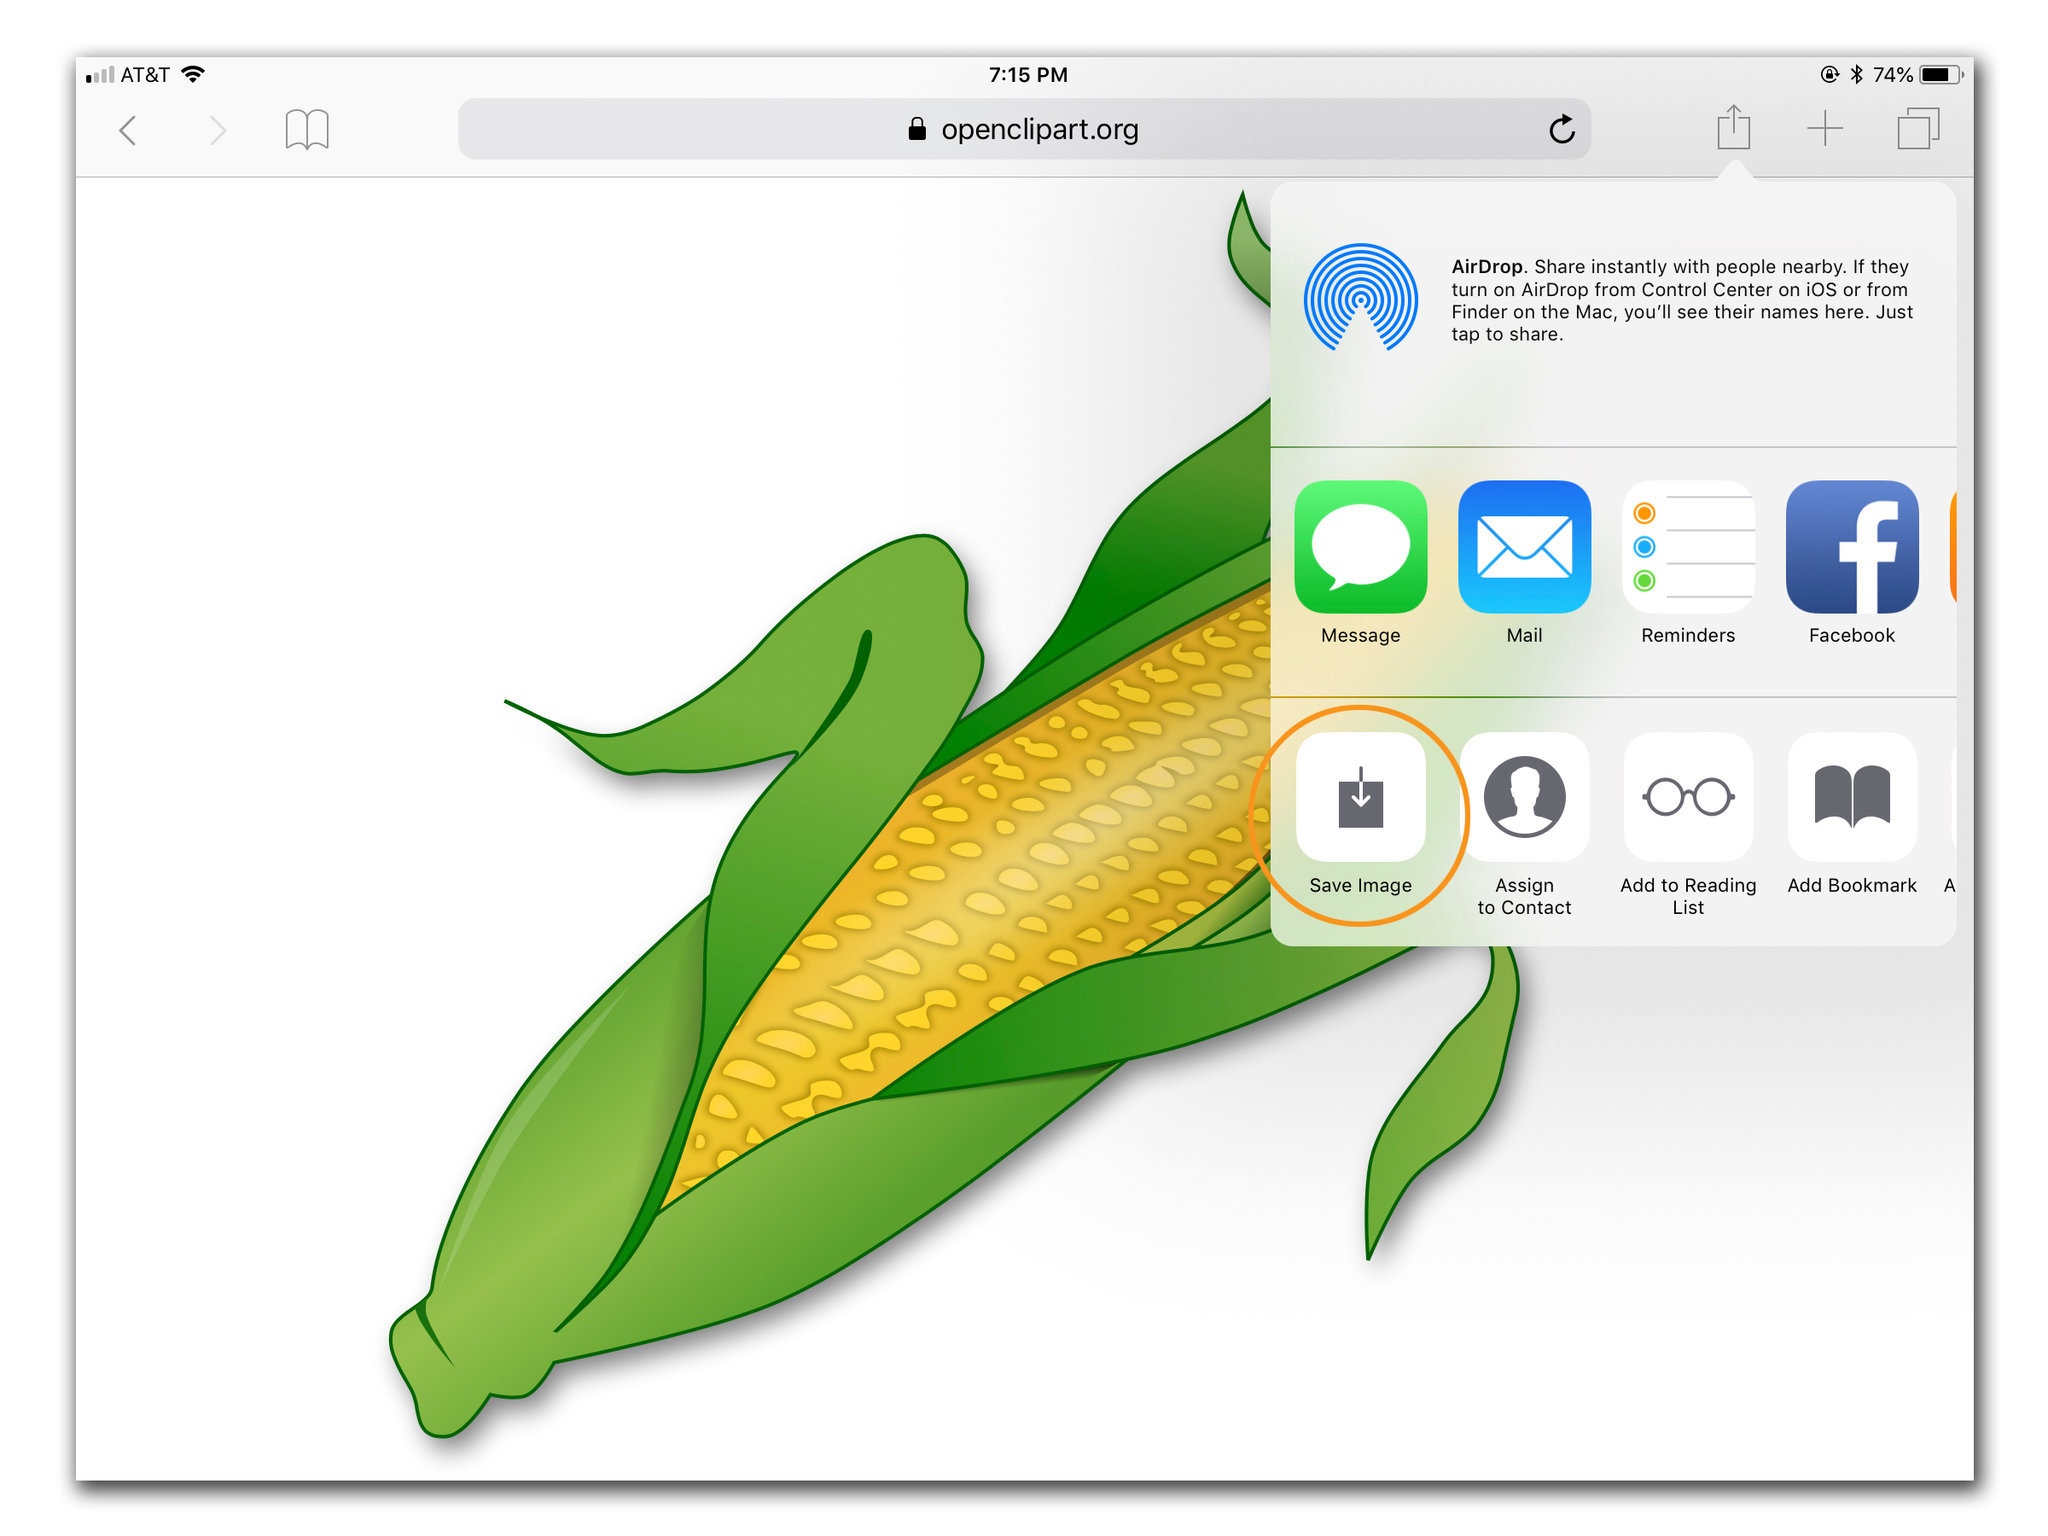
Task: Tap the battery indicator in status bar
Action: tap(1939, 75)
